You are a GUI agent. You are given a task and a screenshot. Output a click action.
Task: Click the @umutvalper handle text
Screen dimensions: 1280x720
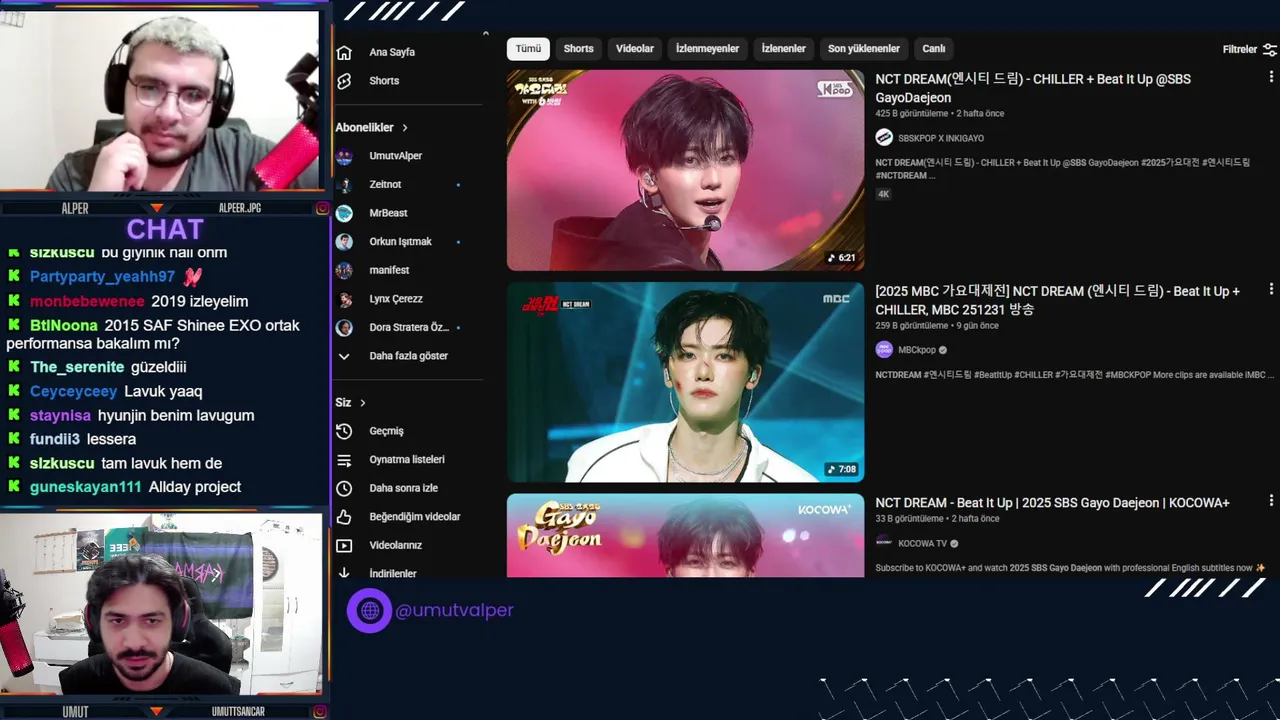[455, 610]
